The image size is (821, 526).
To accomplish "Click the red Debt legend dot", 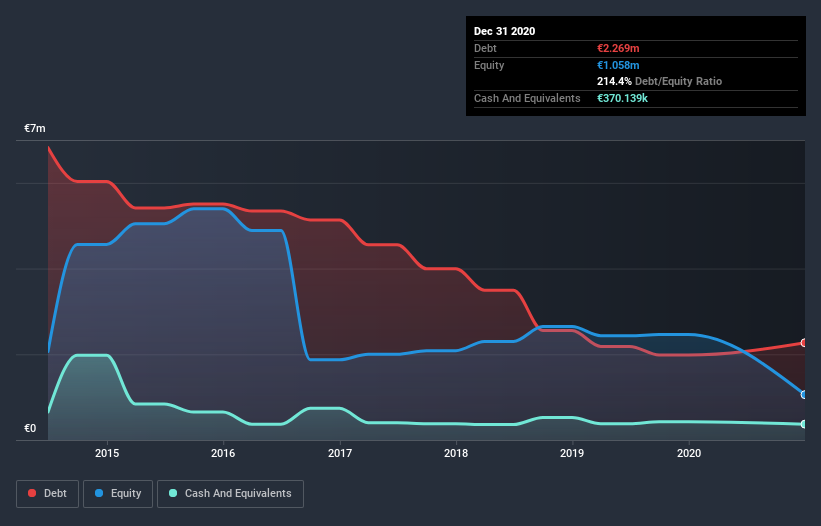I will coord(32,493).
